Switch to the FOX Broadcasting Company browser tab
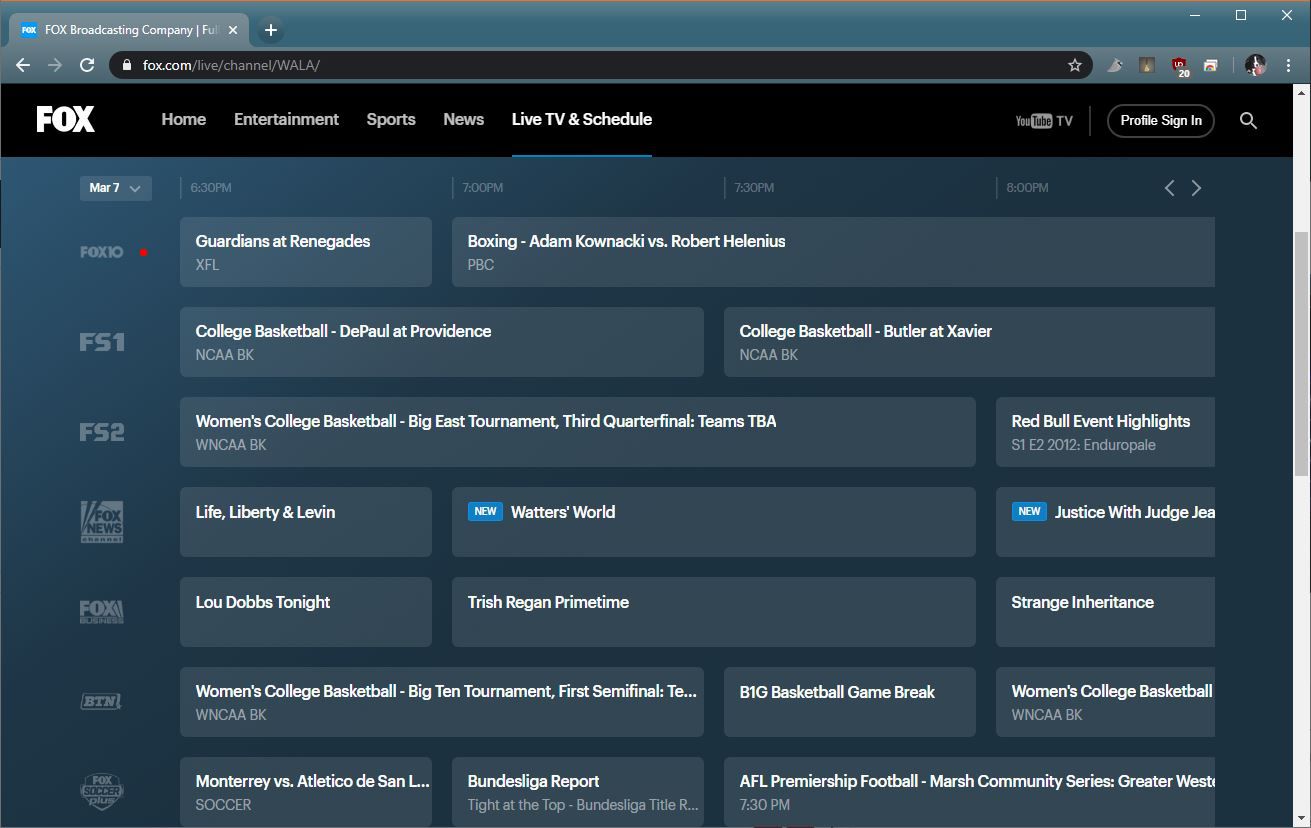Viewport: 1311px width, 828px height. (127, 30)
